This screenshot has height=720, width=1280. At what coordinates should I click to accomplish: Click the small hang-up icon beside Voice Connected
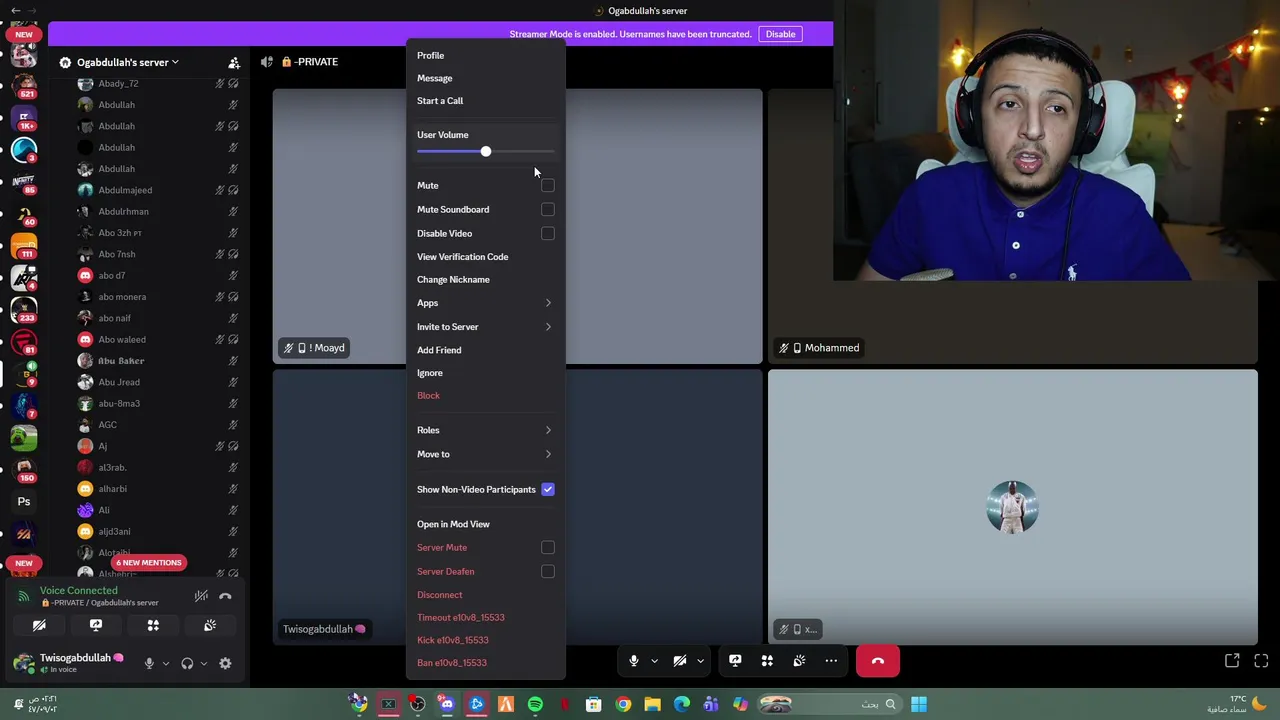click(x=225, y=596)
